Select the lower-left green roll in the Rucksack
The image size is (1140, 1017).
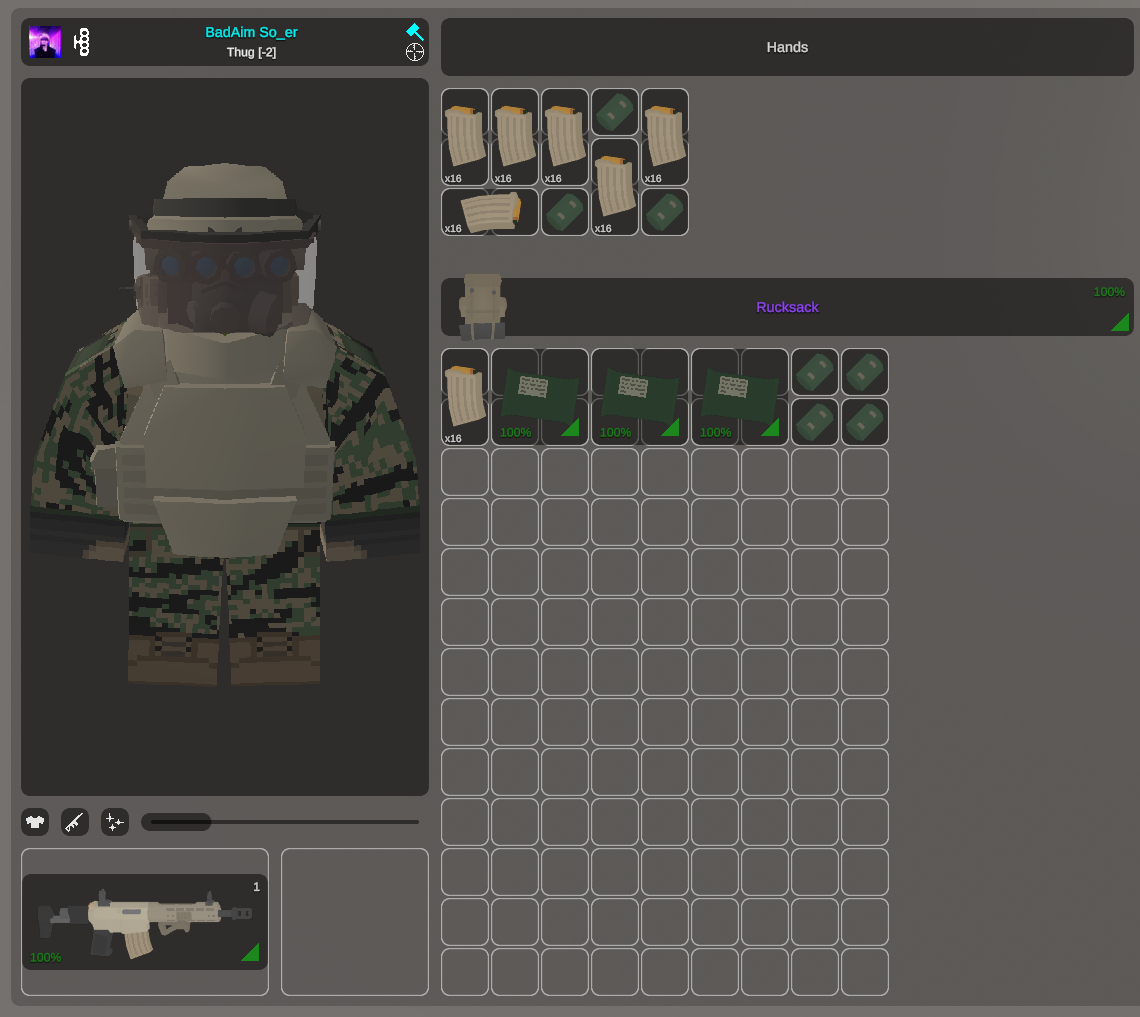(815, 422)
